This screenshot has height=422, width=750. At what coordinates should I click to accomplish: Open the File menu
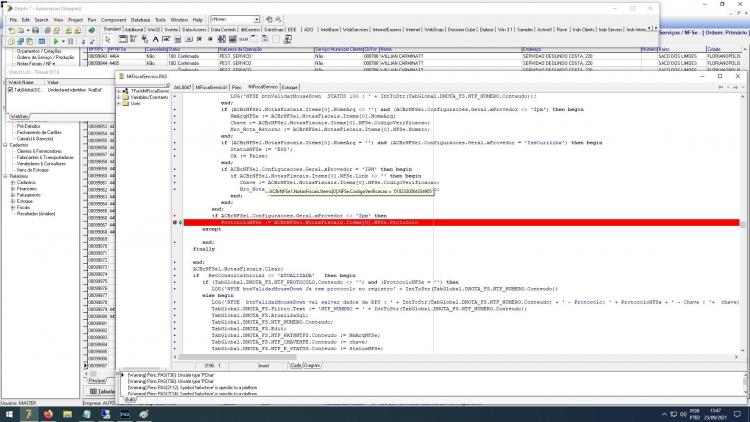(13, 20)
